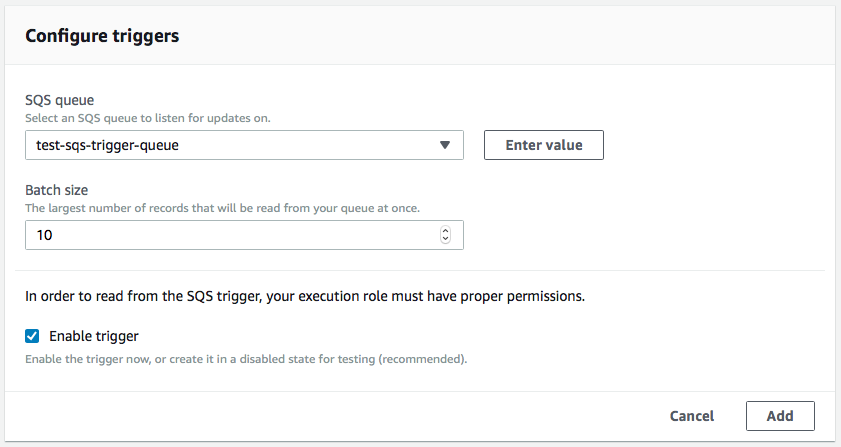Click the queue name text test-sqs-trigger-queue
Viewport: 841px width, 447px height.
tap(107, 145)
